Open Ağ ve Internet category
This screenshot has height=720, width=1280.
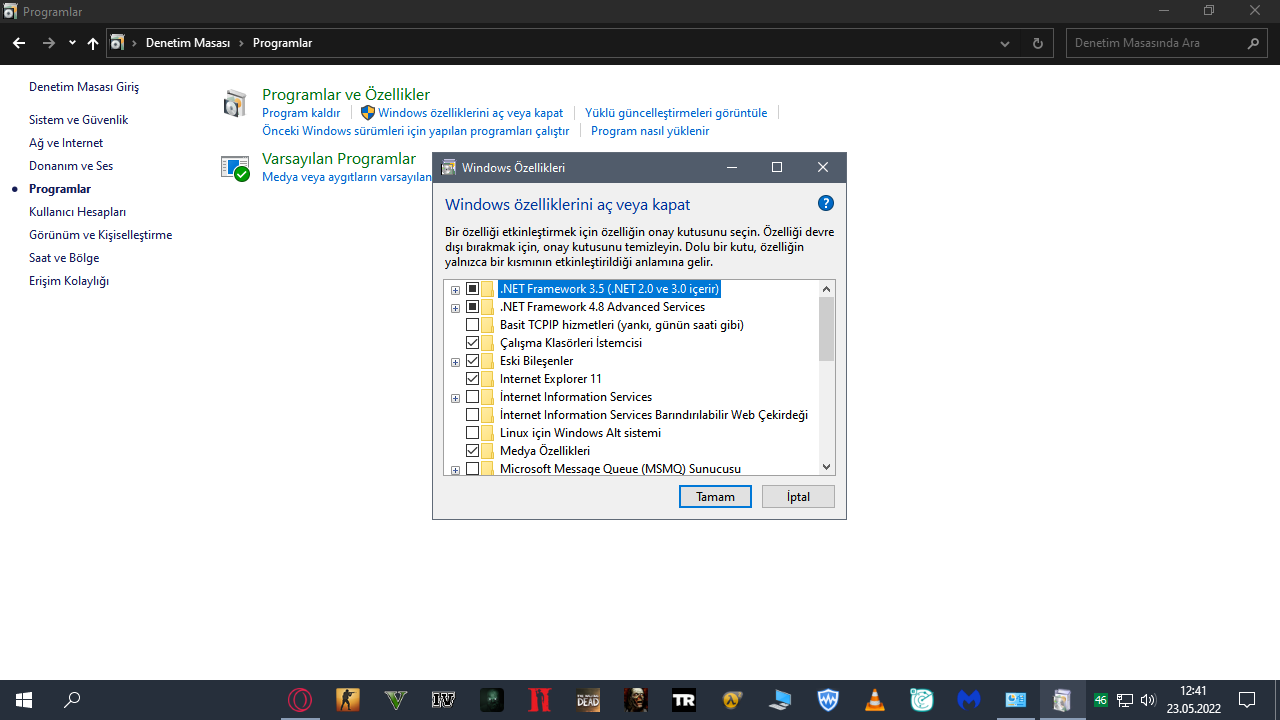click(x=66, y=143)
